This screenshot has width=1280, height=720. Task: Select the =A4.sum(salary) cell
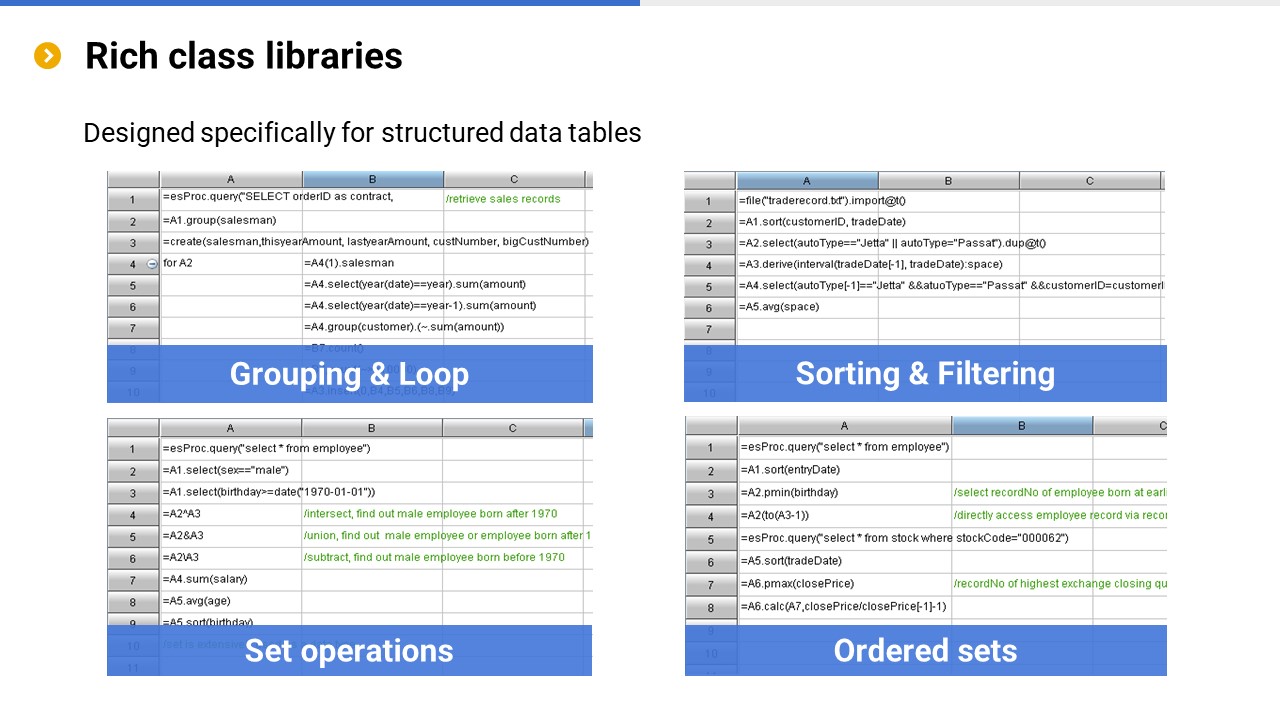(x=205, y=579)
